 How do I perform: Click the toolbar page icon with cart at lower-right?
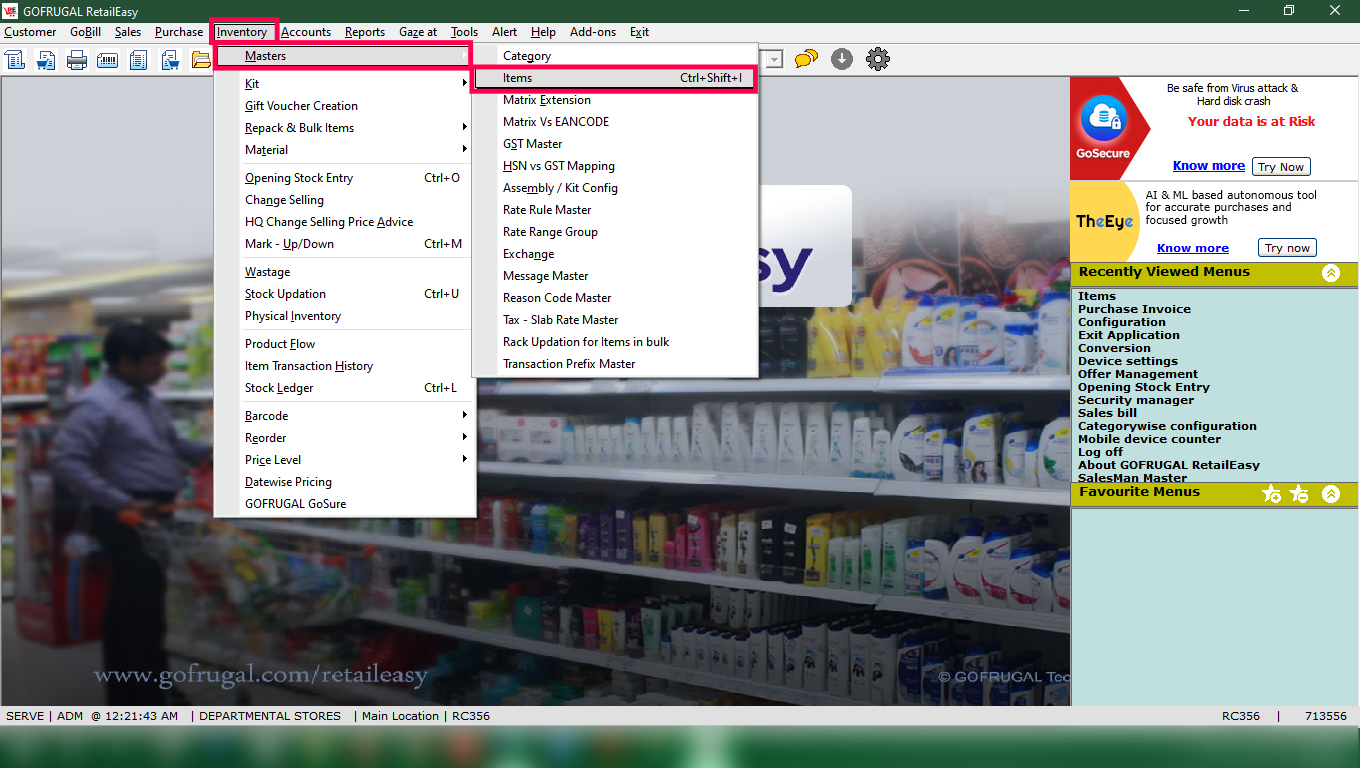click(x=170, y=60)
